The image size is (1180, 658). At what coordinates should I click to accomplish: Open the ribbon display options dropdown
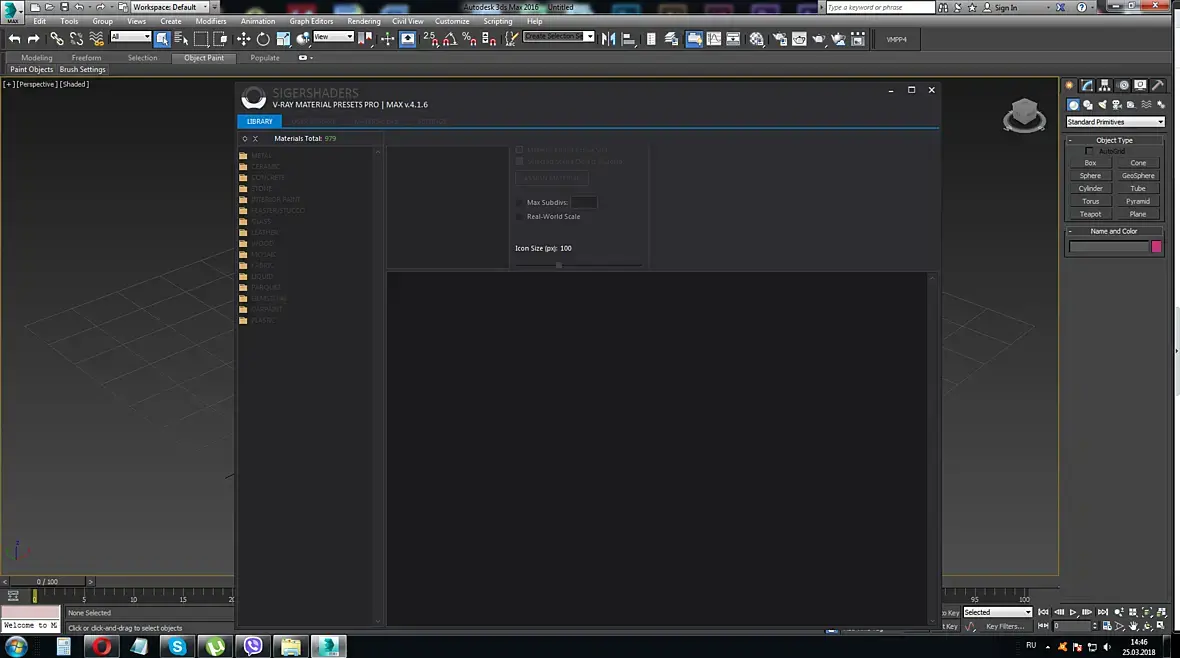tap(306, 58)
